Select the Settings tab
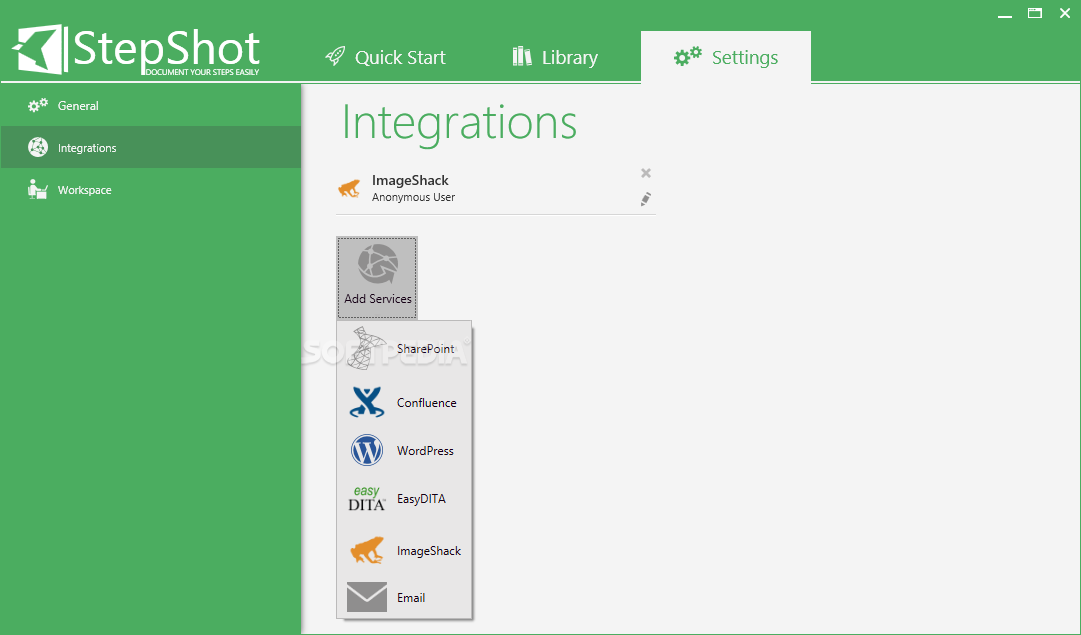The image size is (1081, 635). (725, 57)
